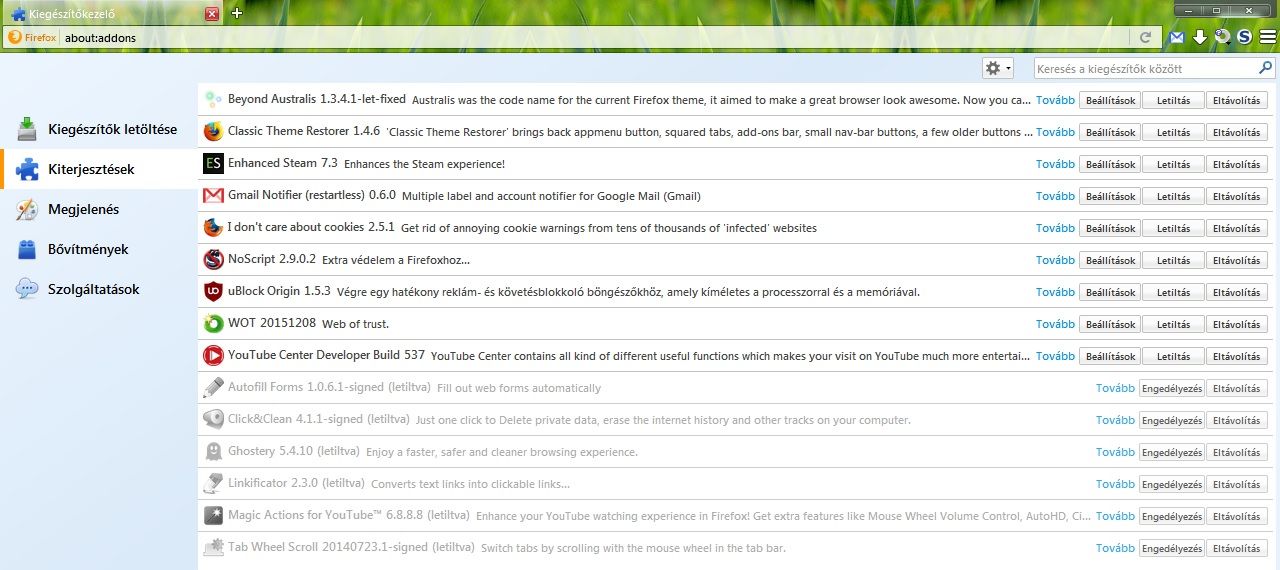
Task: Disable Classic Theme Restorer with Letiltás
Action: point(1173,133)
